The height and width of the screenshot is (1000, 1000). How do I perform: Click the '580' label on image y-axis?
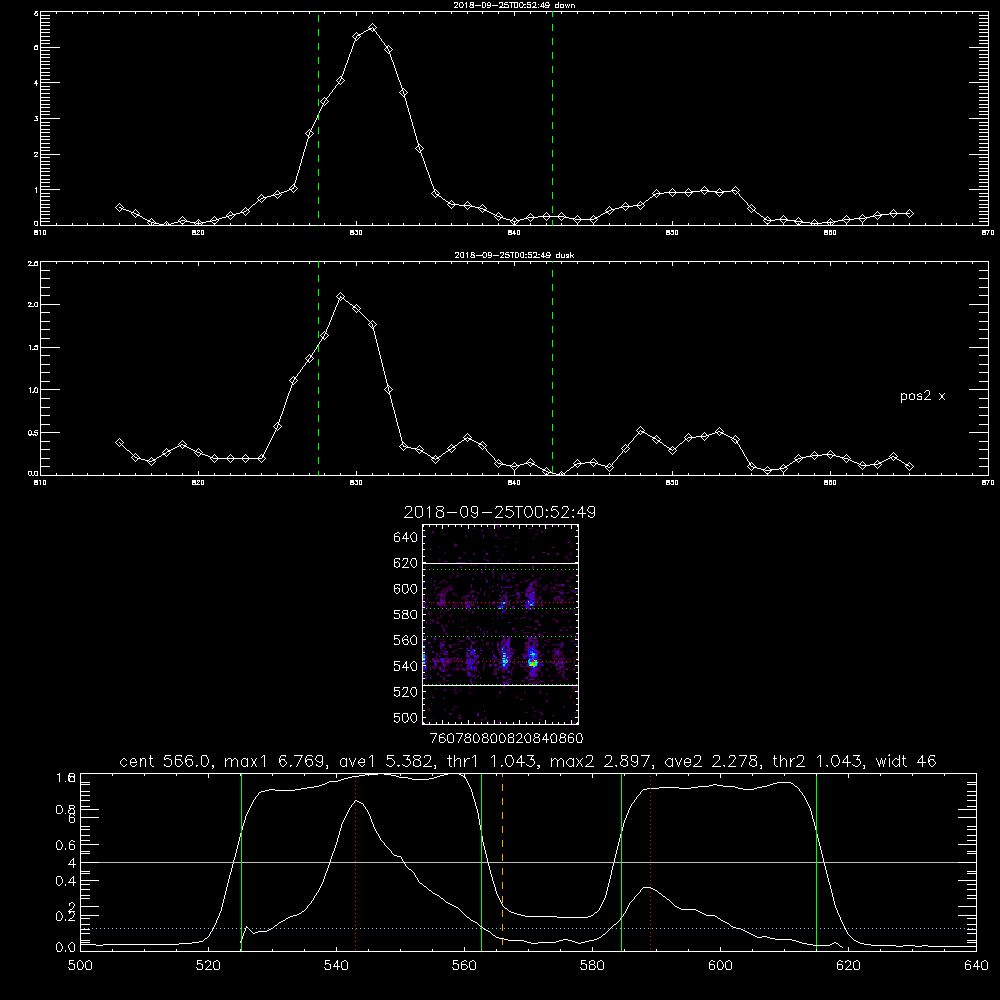tap(406, 615)
